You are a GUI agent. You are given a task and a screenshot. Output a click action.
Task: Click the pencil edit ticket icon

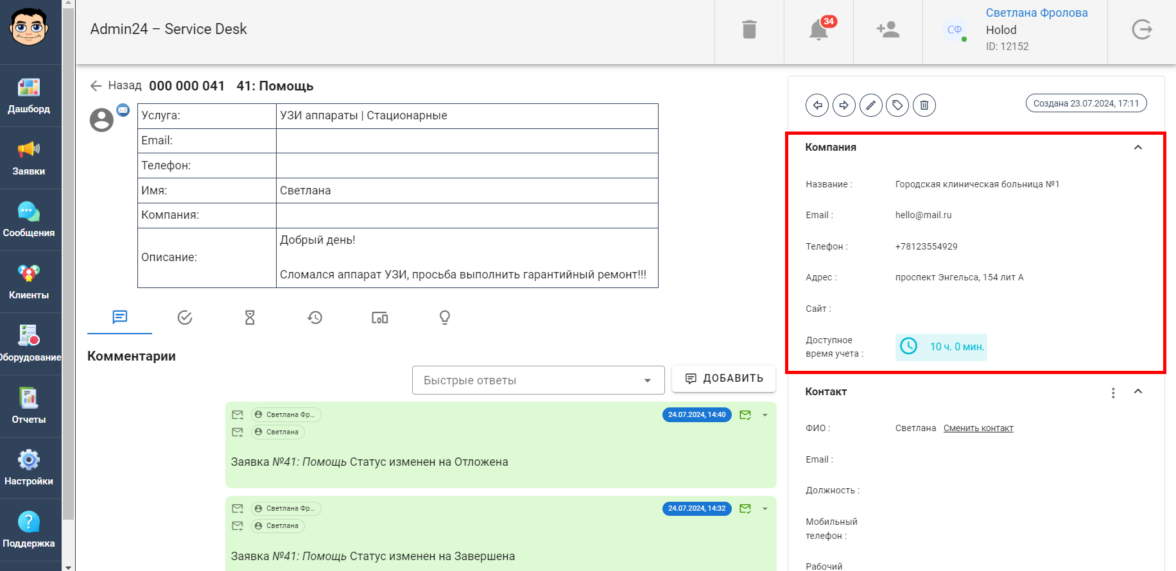pos(871,104)
